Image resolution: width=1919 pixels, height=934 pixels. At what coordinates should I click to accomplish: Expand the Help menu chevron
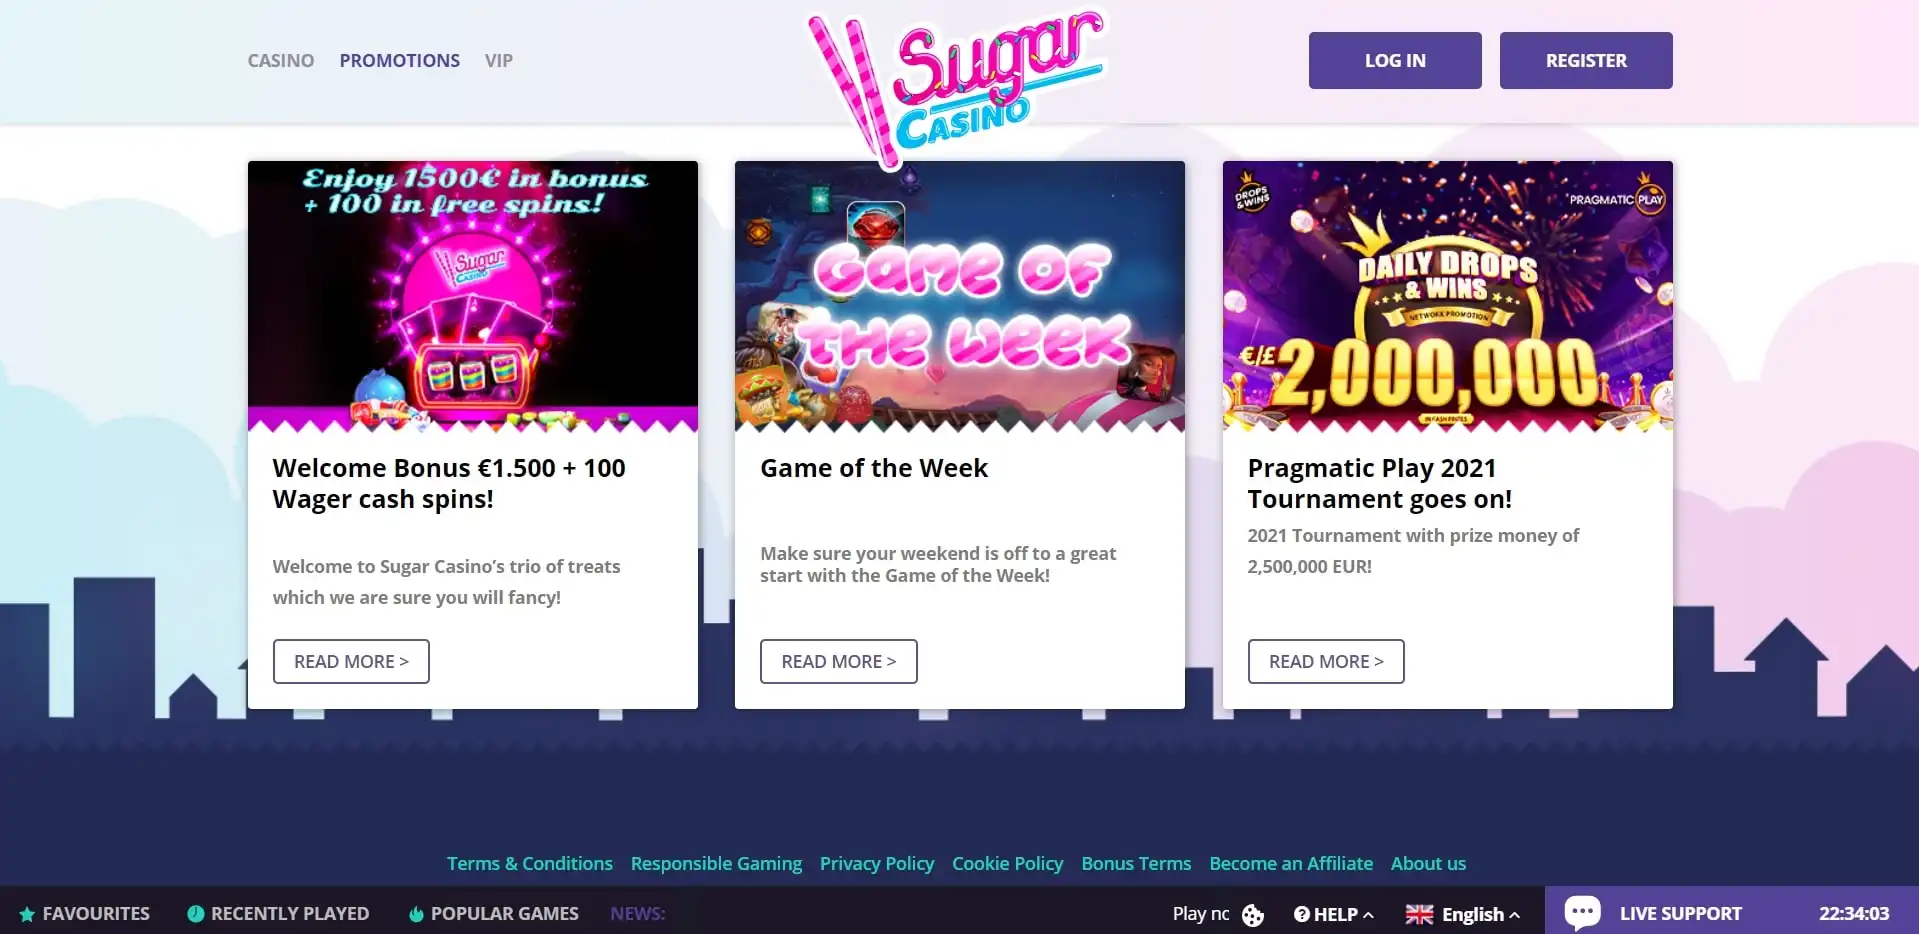tap(1368, 915)
